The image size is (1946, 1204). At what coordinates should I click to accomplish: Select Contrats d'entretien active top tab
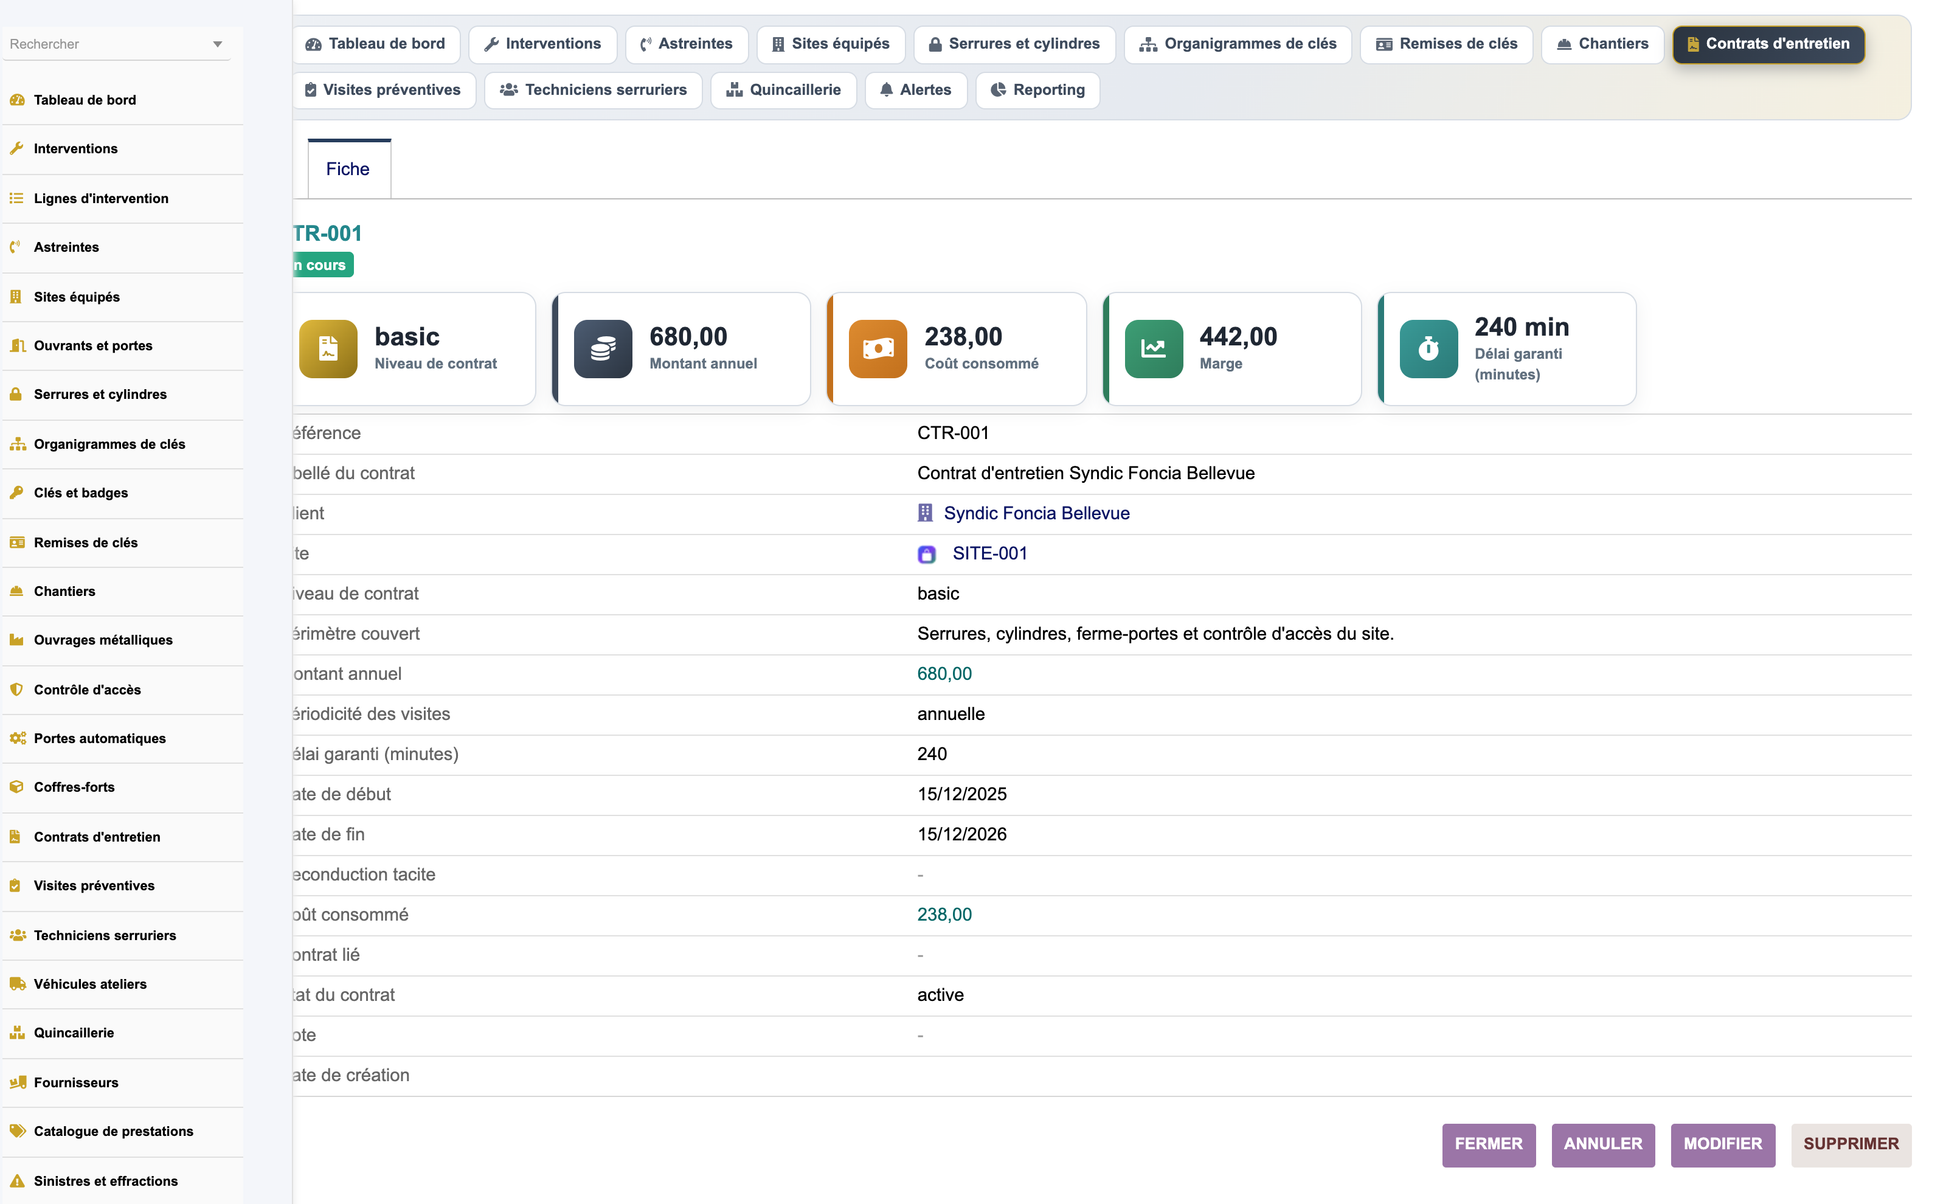1769,44
